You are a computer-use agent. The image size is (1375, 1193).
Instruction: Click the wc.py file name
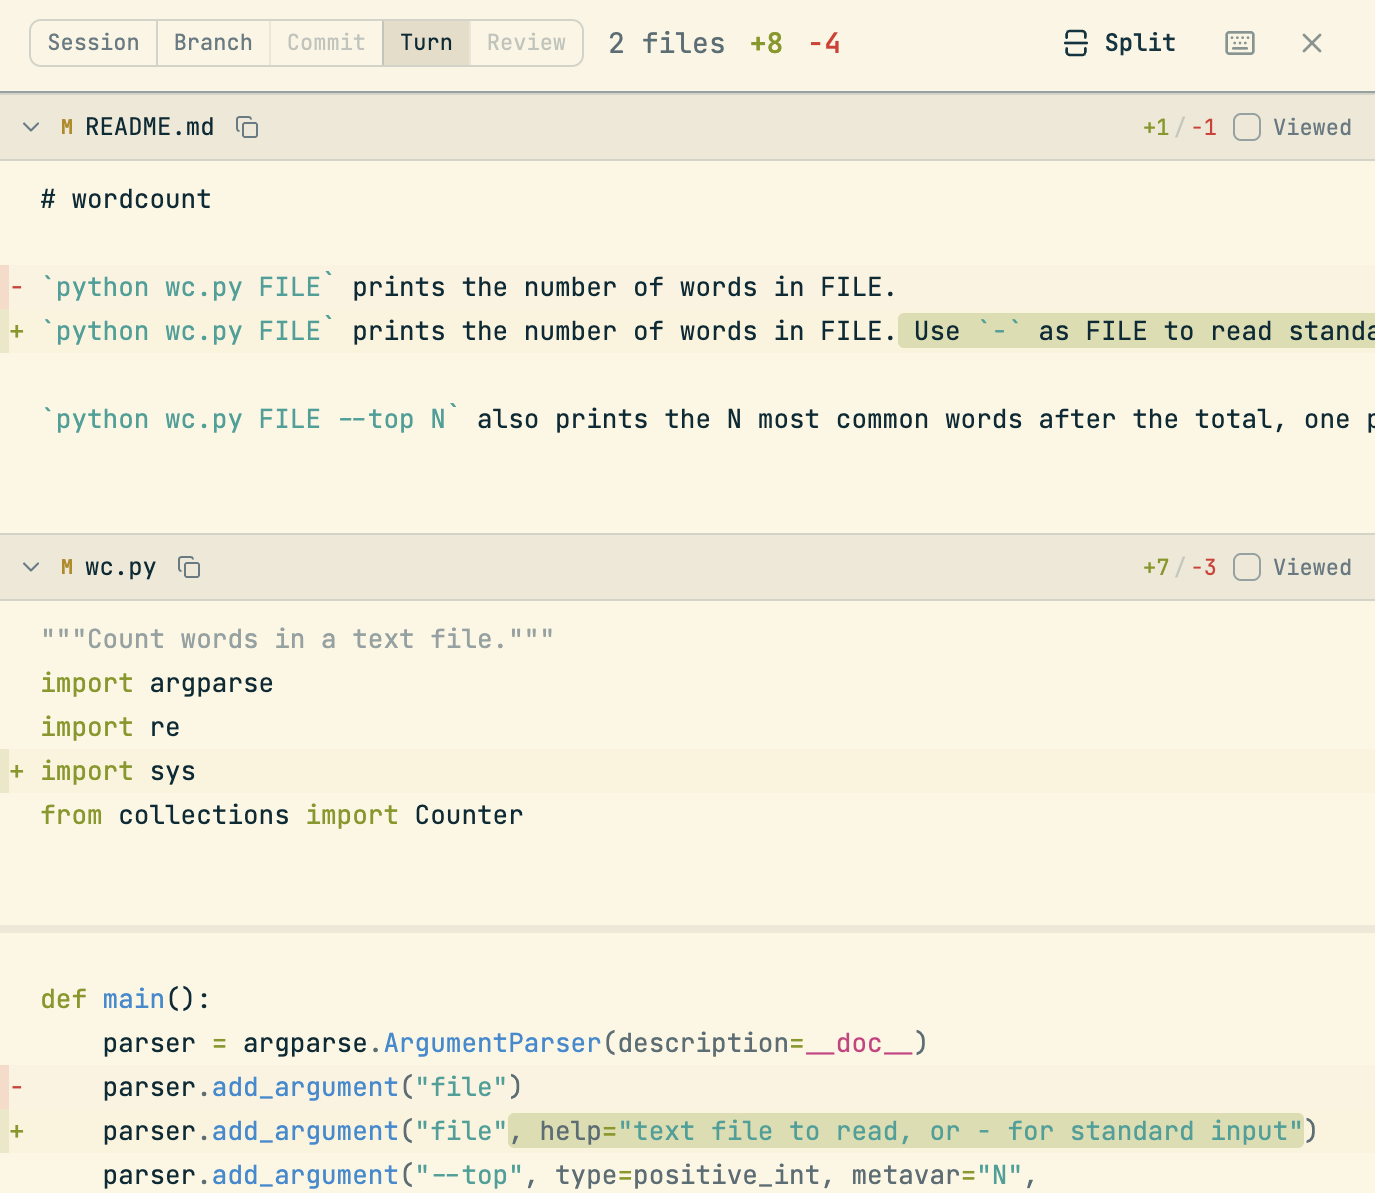click(x=121, y=567)
